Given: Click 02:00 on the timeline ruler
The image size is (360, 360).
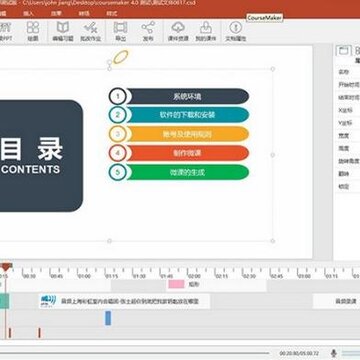Looking at the screenshot, I should 194,276.
